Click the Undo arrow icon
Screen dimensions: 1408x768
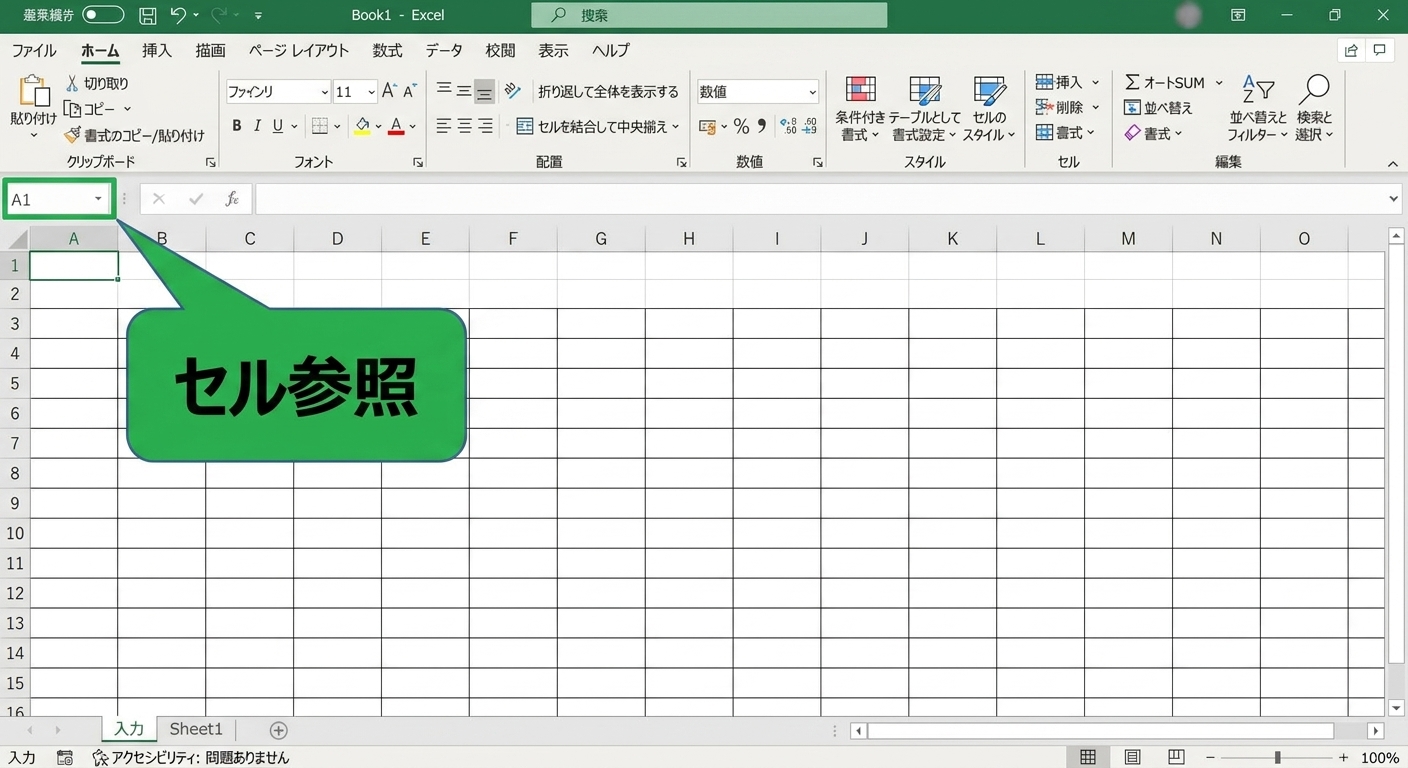click(178, 15)
